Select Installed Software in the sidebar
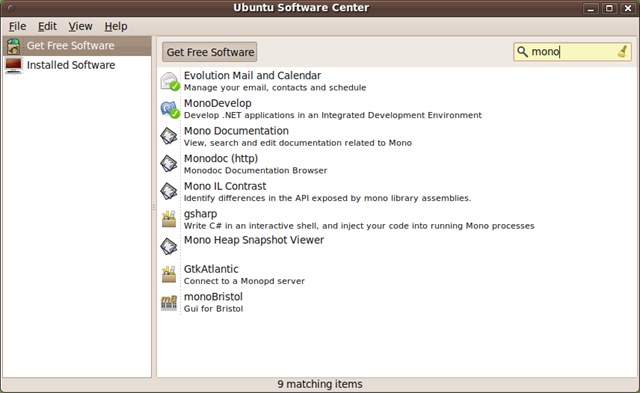This screenshot has width=640, height=393. [x=77, y=65]
